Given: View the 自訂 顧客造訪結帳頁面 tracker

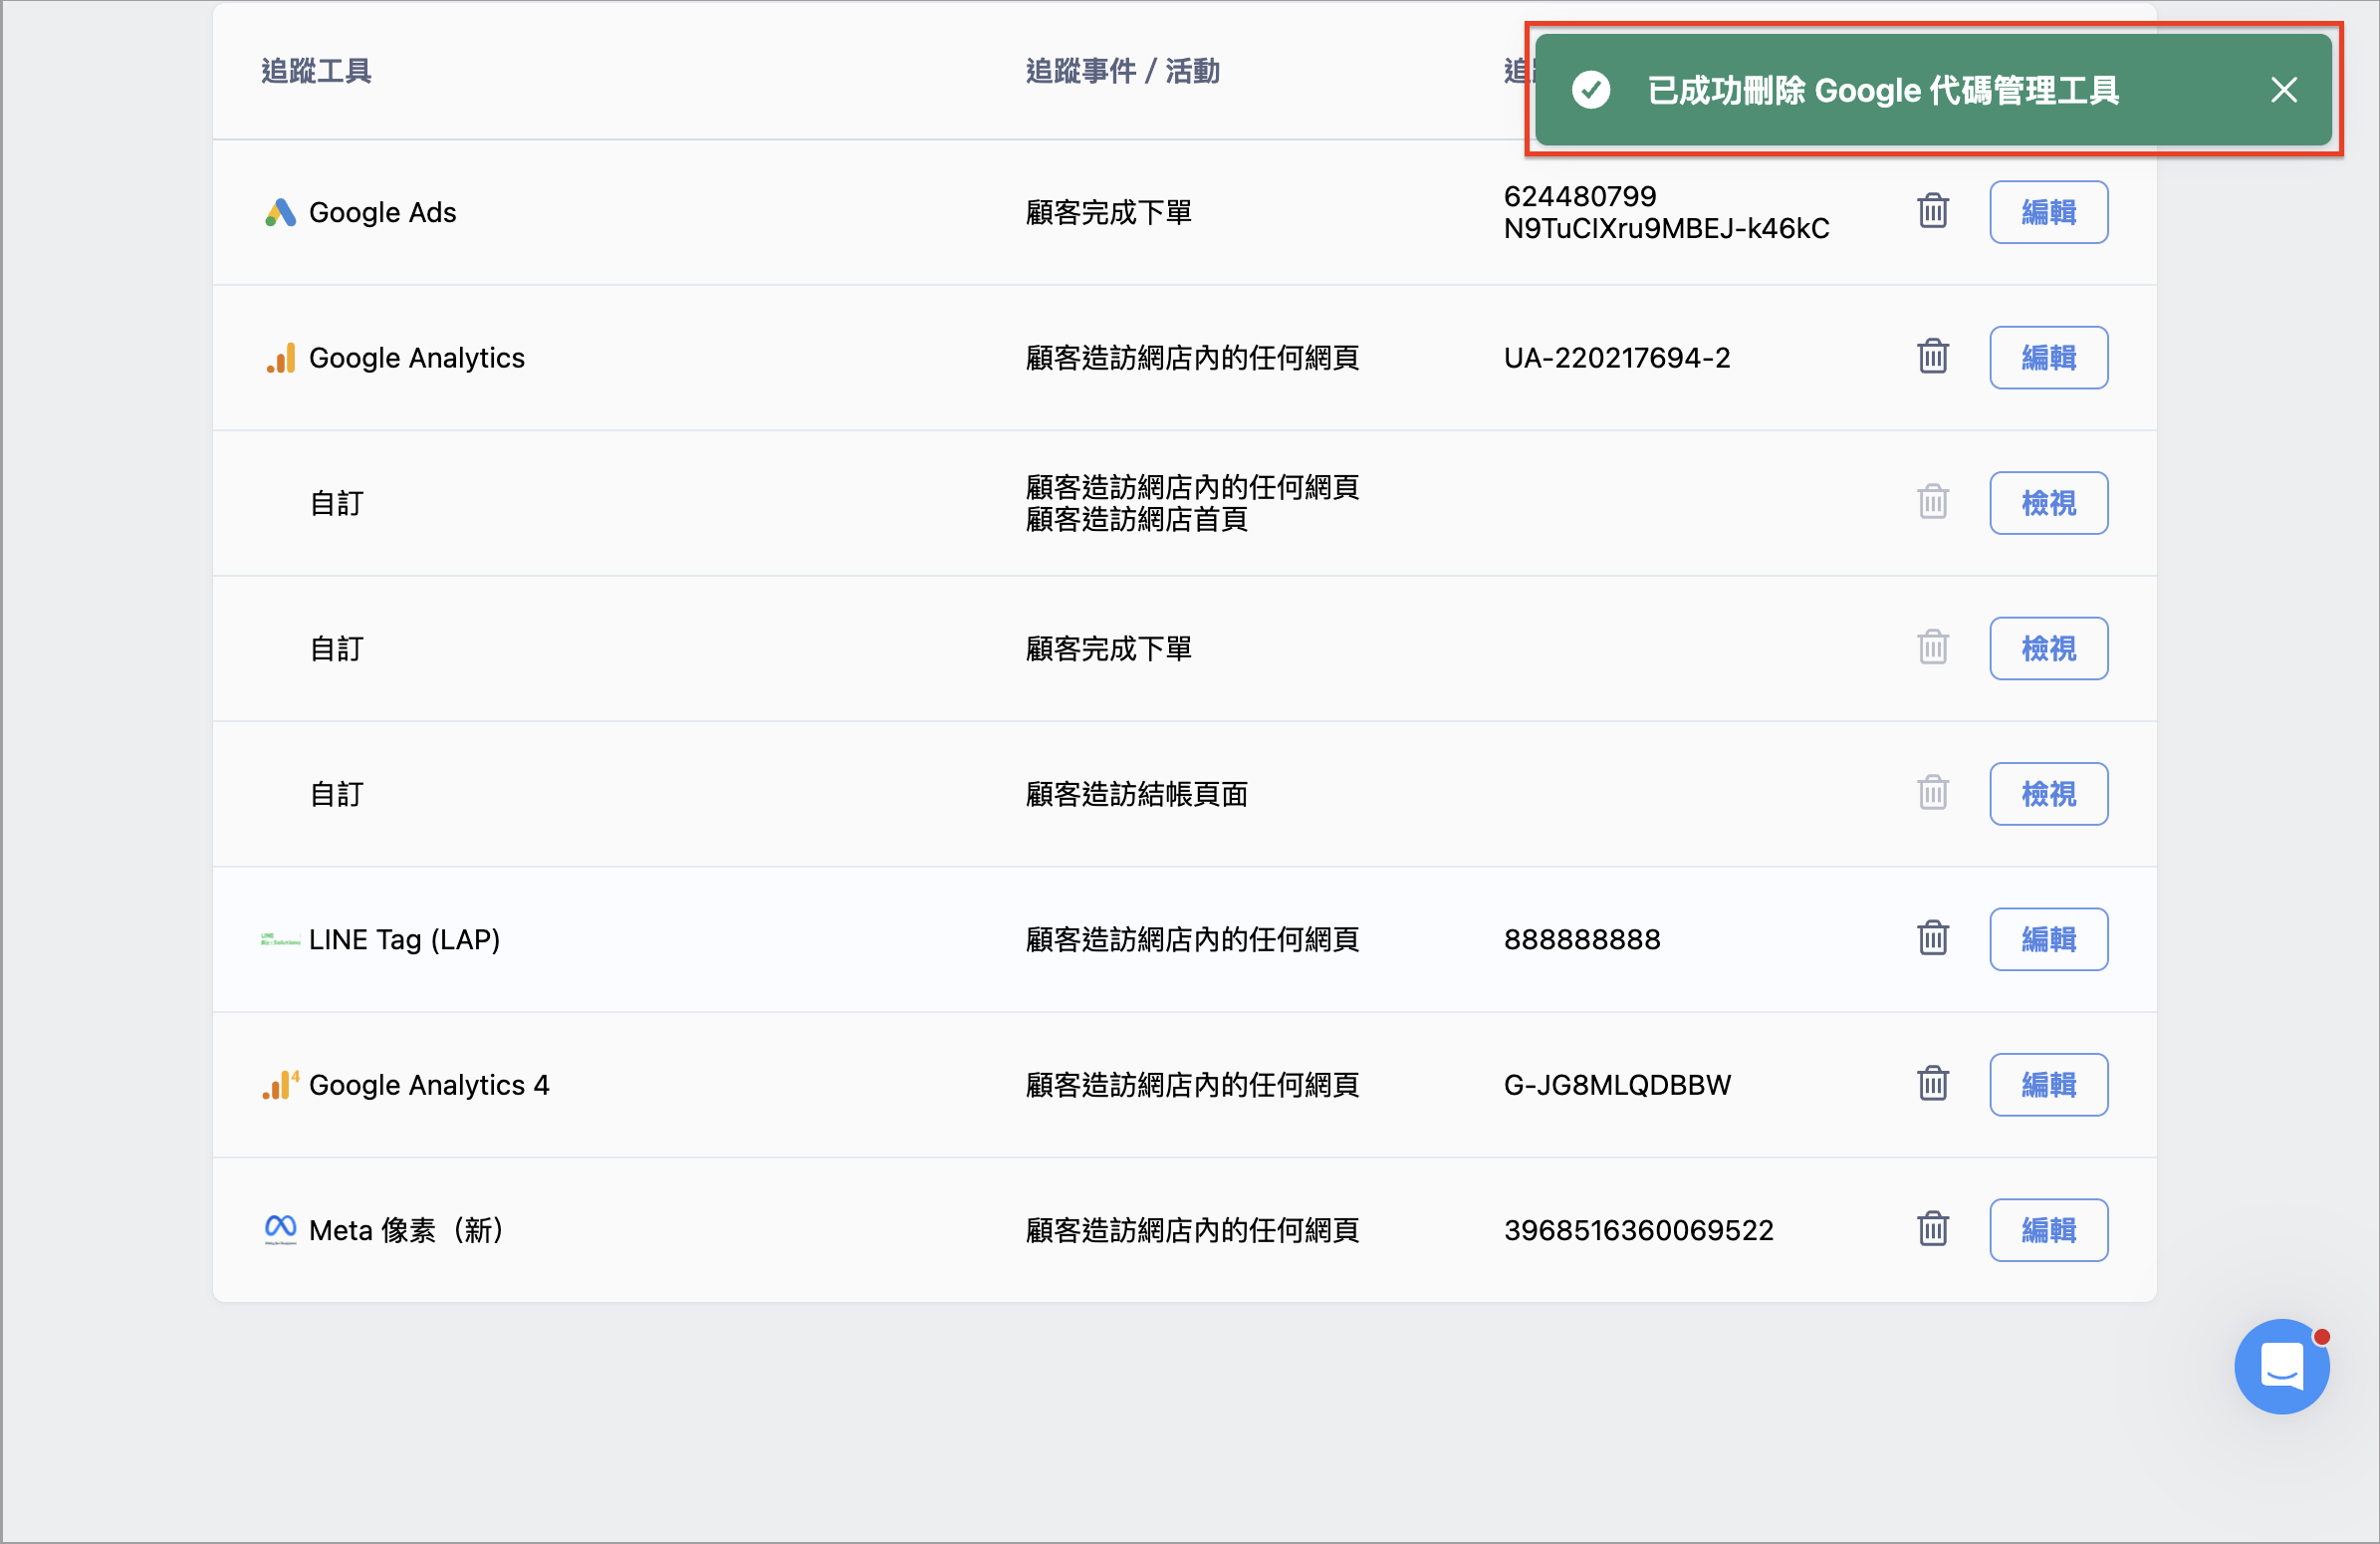Looking at the screenshot, I should (2048, 794).
